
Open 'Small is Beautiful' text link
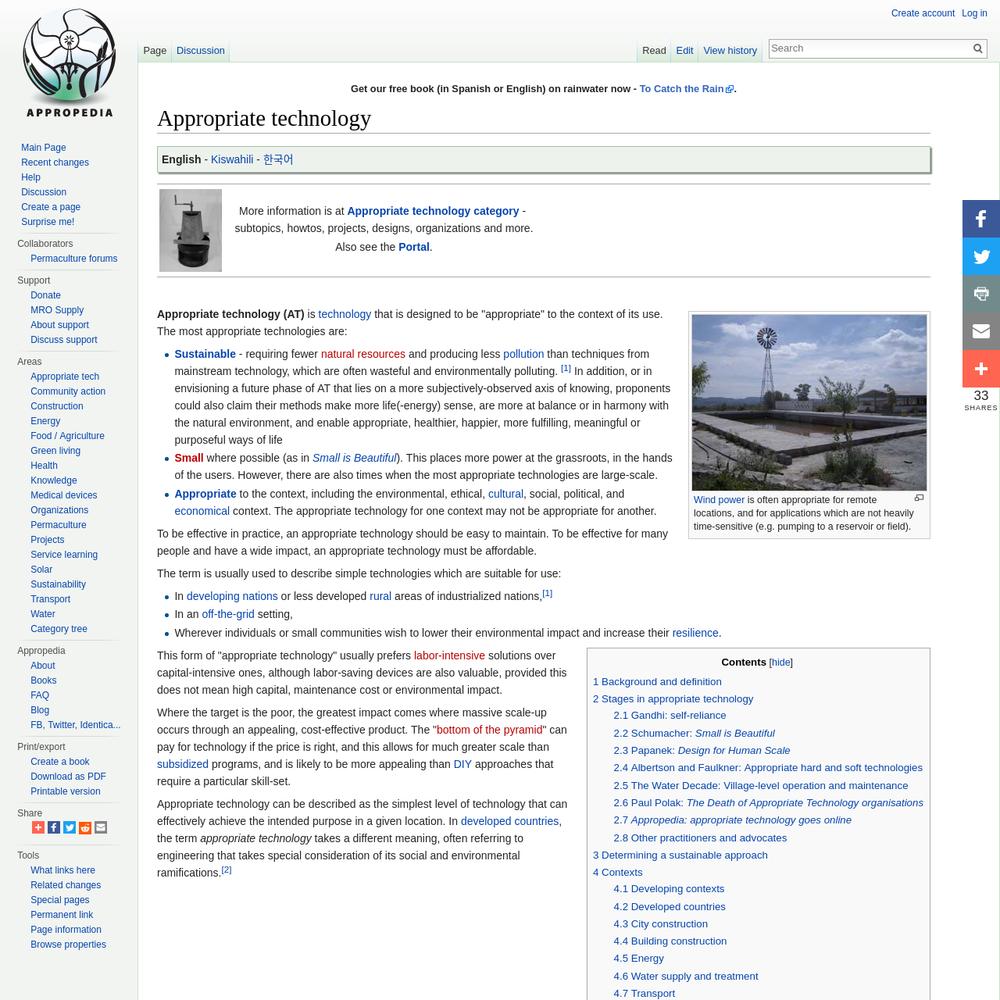tap(354, 458)
